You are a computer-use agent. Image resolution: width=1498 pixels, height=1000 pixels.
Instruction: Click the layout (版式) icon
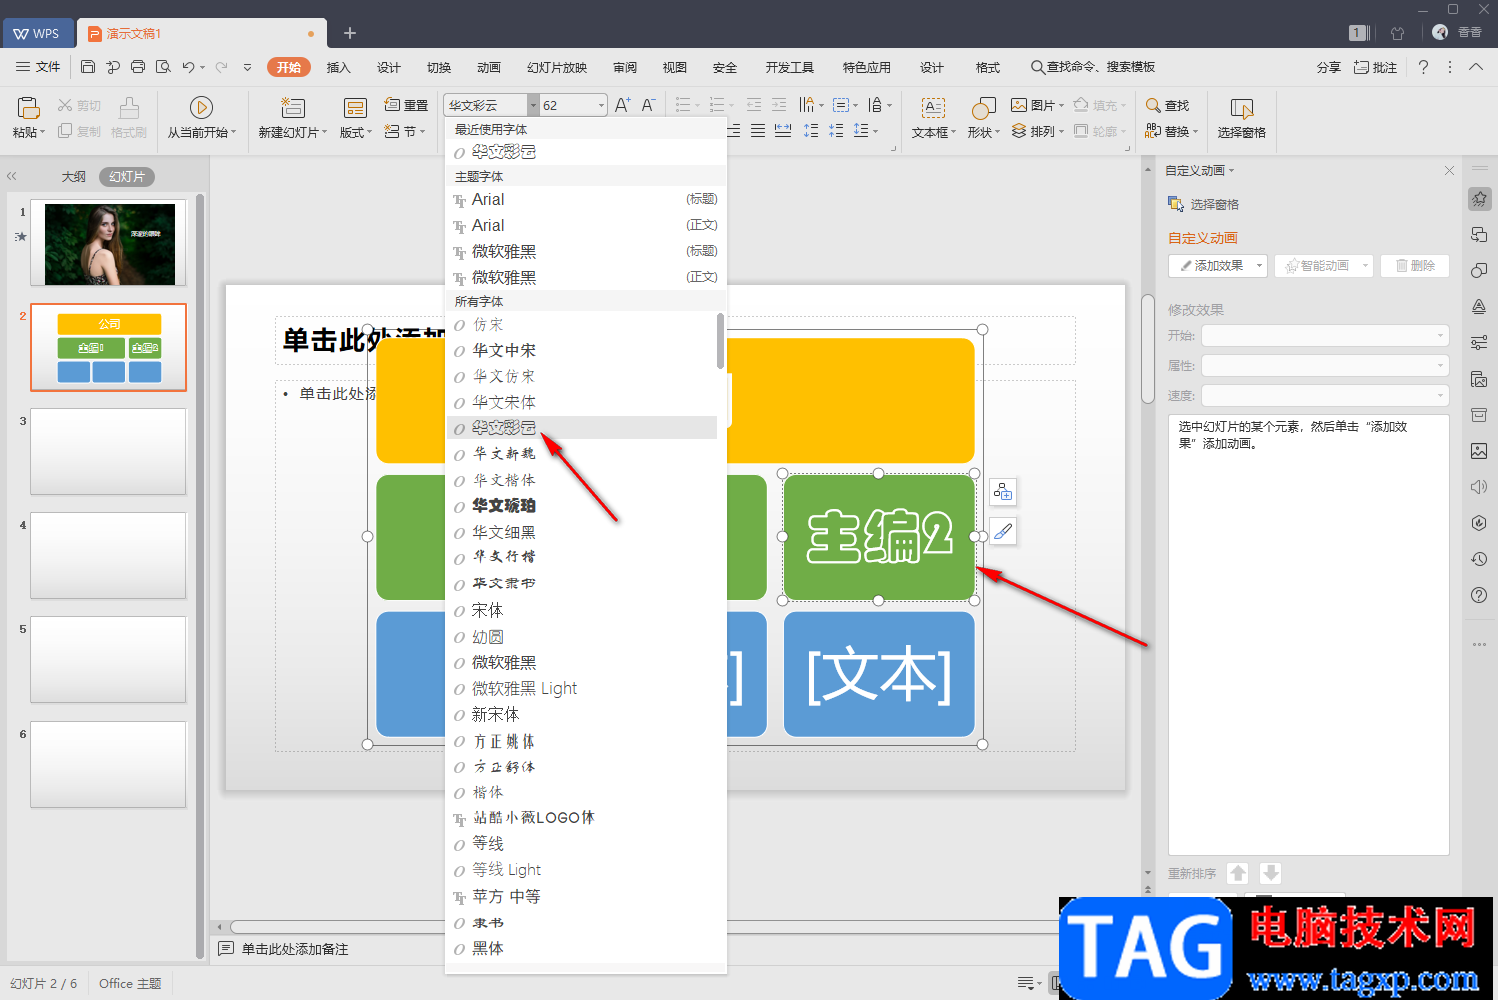pos(355,108)
